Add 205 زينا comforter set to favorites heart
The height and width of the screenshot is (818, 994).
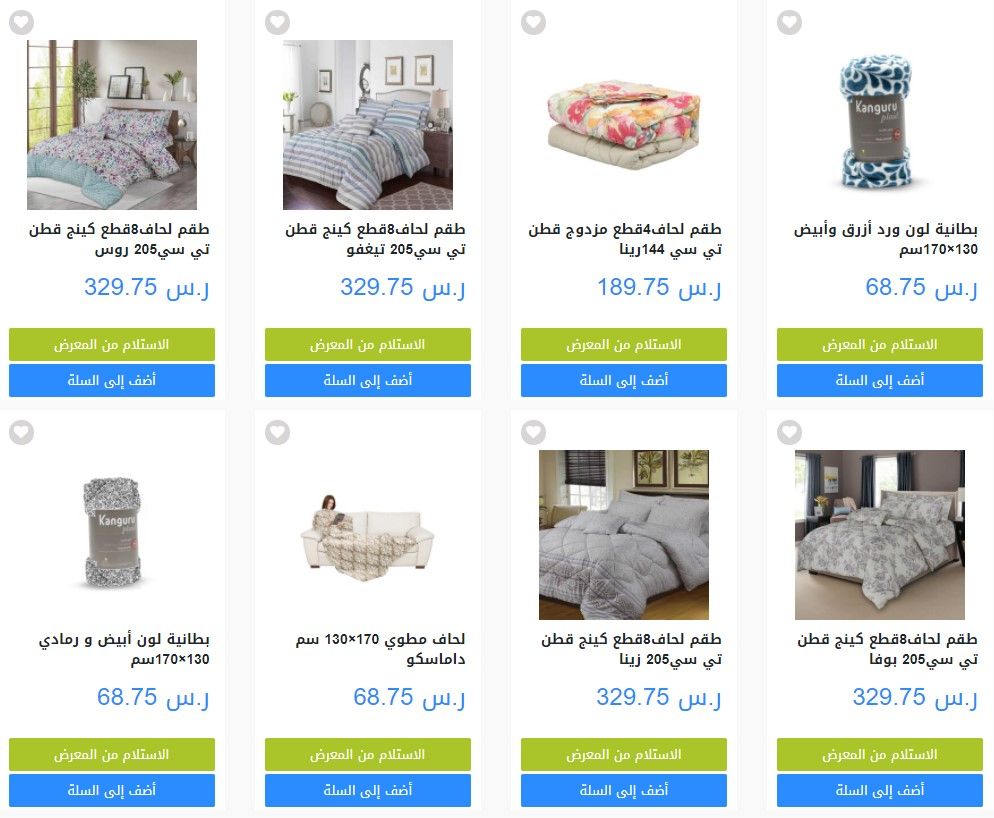click(x=534, y=432)
